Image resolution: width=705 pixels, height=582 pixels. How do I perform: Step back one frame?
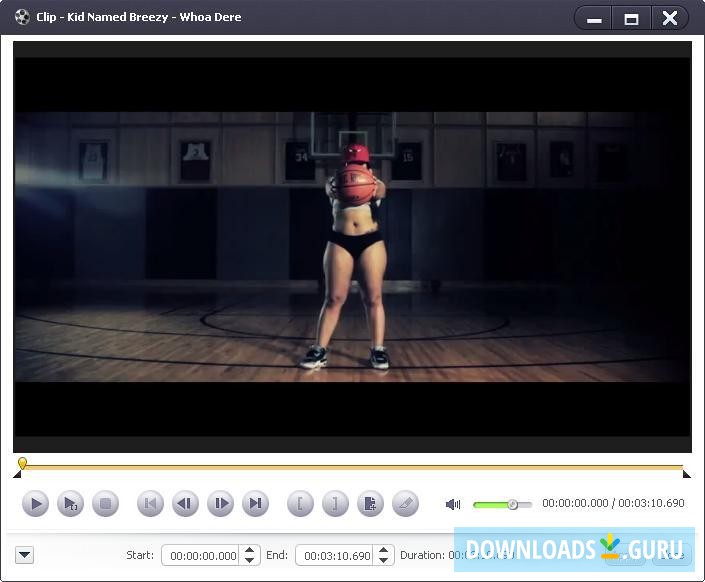coord(185,503)
